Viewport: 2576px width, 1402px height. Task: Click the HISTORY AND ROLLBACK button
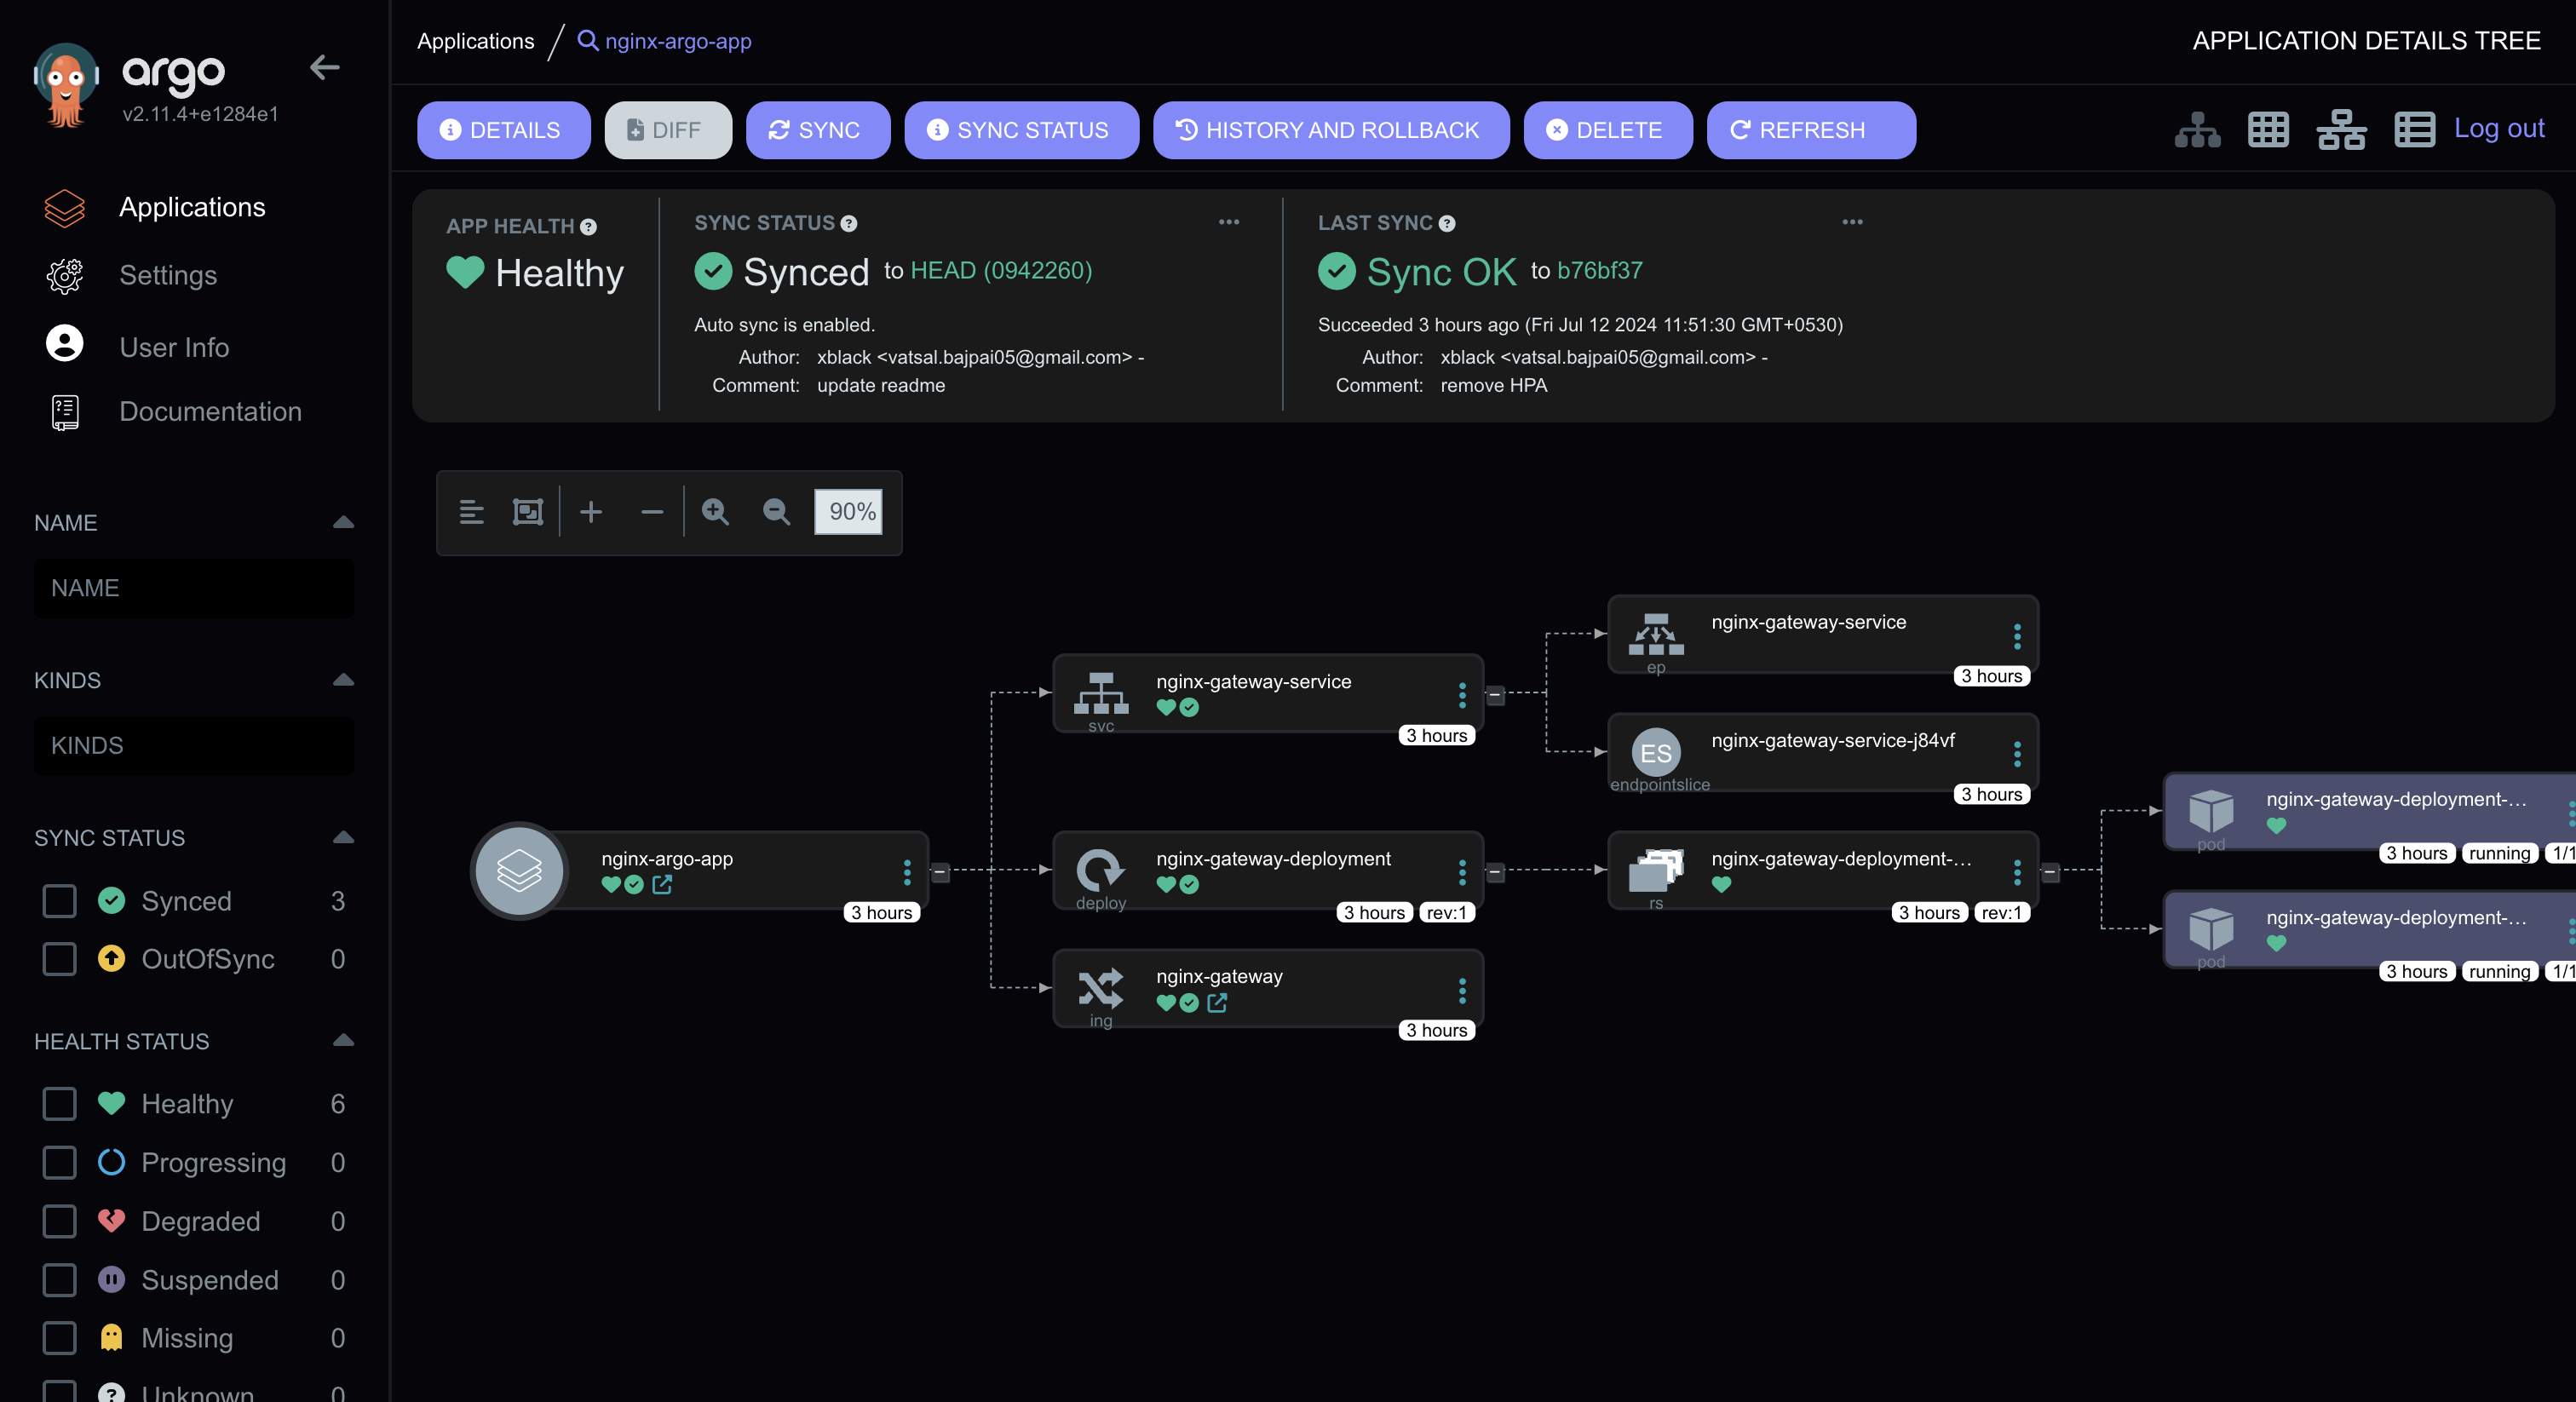[x=1331, y=130]
